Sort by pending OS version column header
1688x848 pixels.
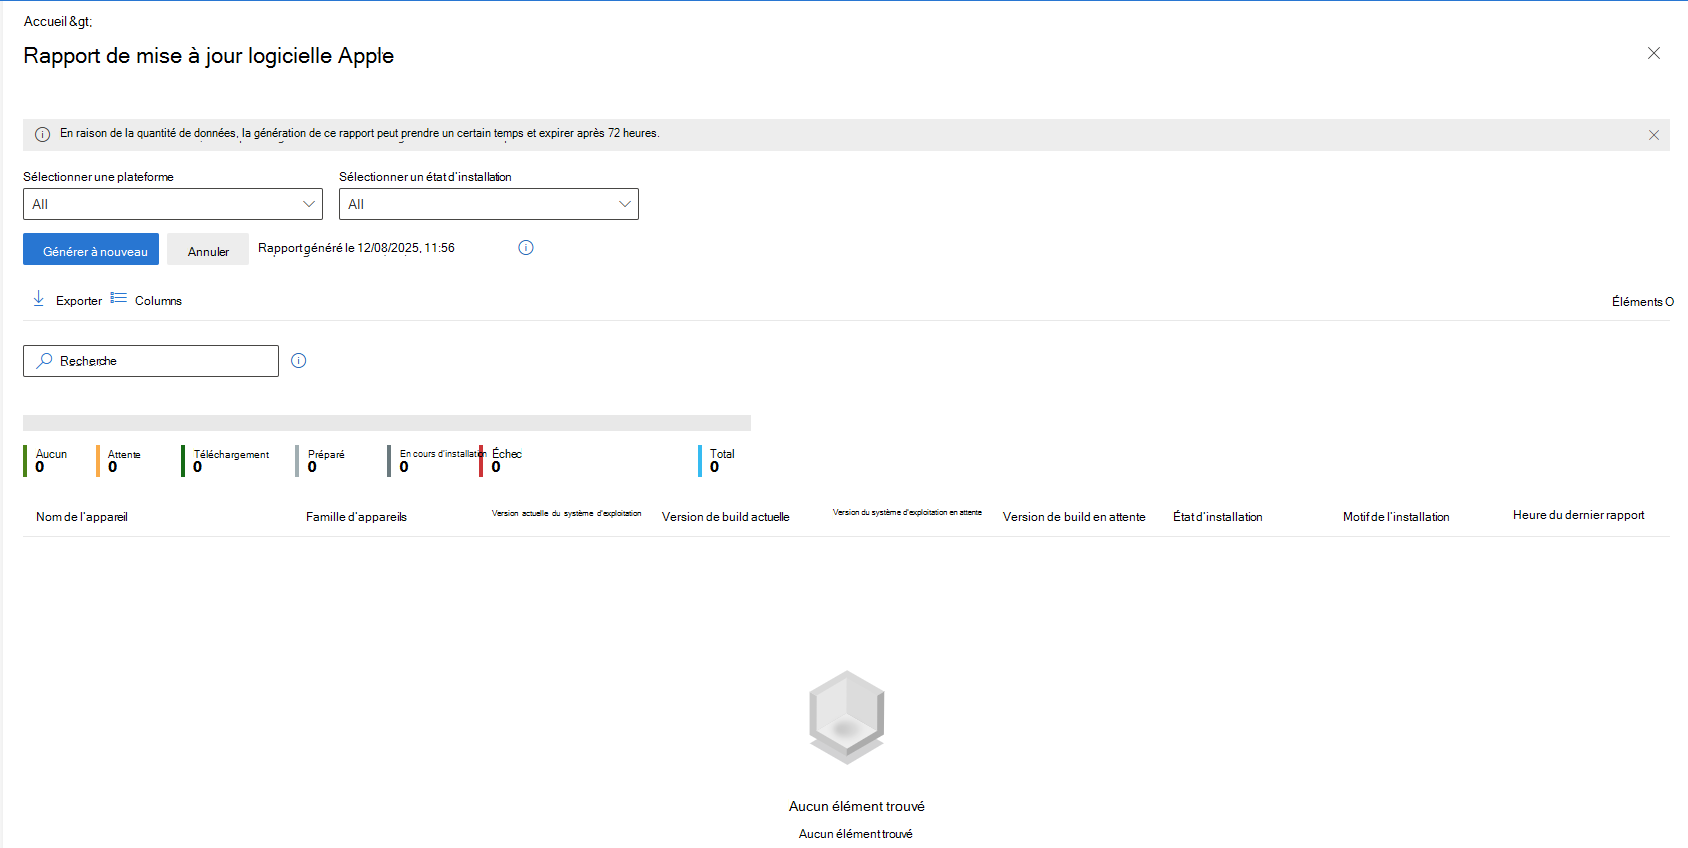click(907, 512)
